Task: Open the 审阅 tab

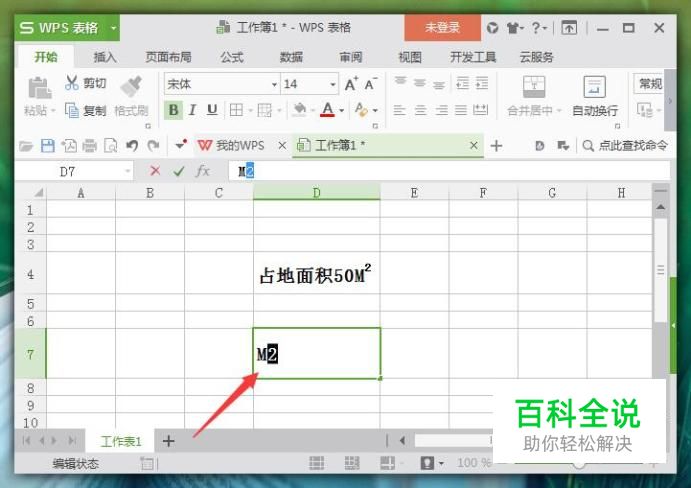Action: pyautogui.click(x=351, y=57)
